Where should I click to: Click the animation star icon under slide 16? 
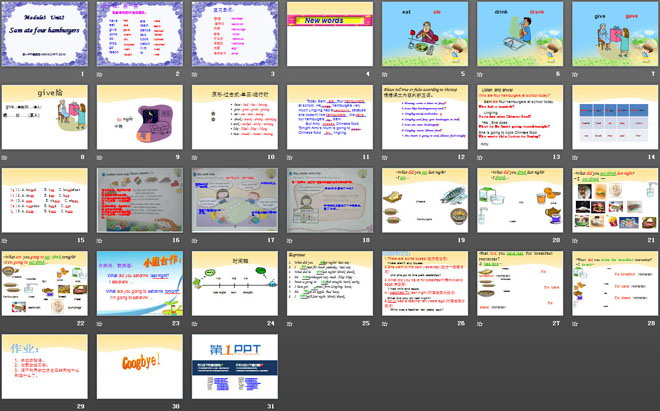(x=100, y=241)
